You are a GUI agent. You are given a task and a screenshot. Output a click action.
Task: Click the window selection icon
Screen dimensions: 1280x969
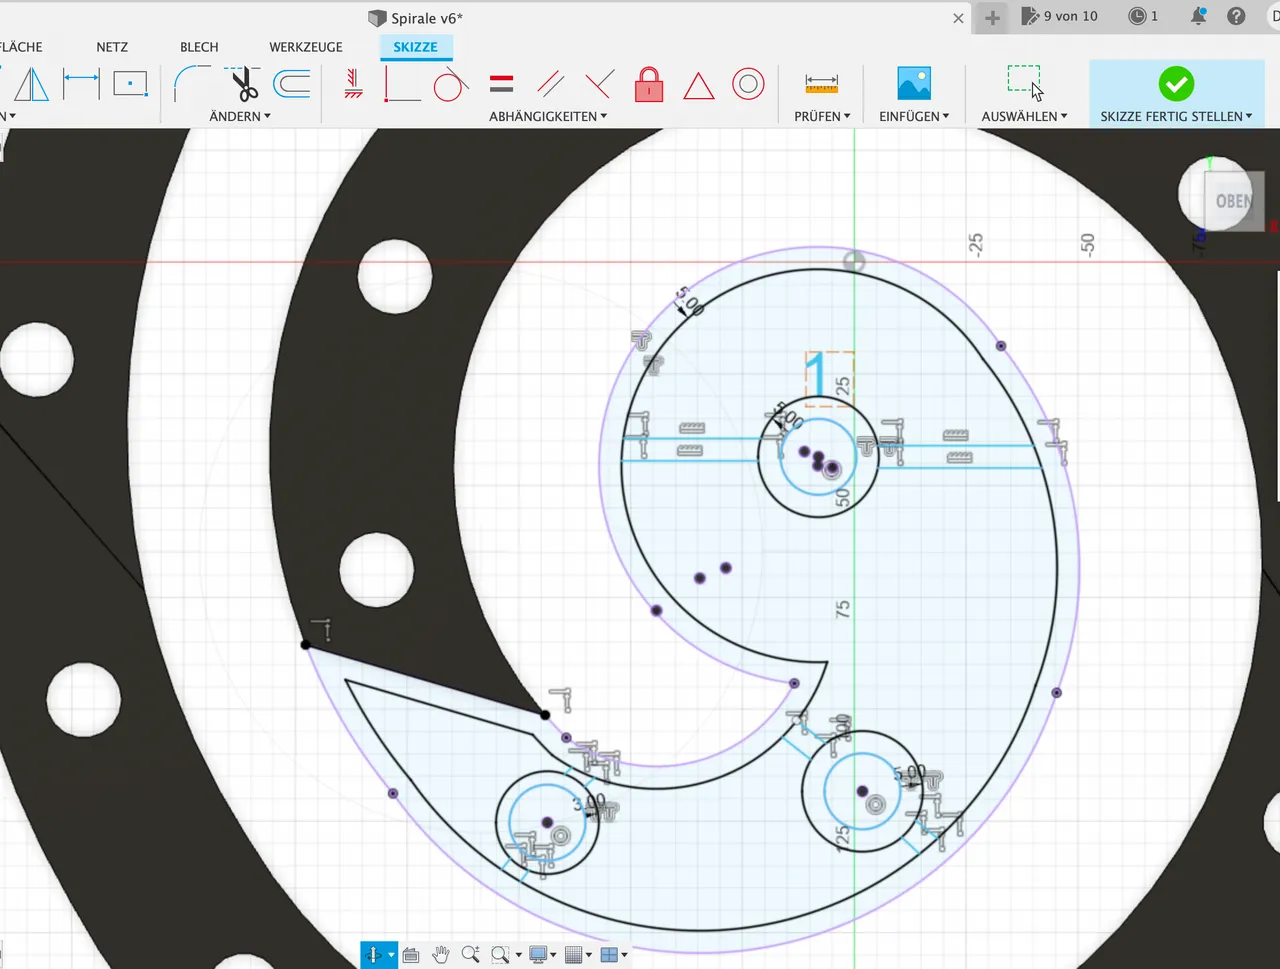coord(1025,82)
